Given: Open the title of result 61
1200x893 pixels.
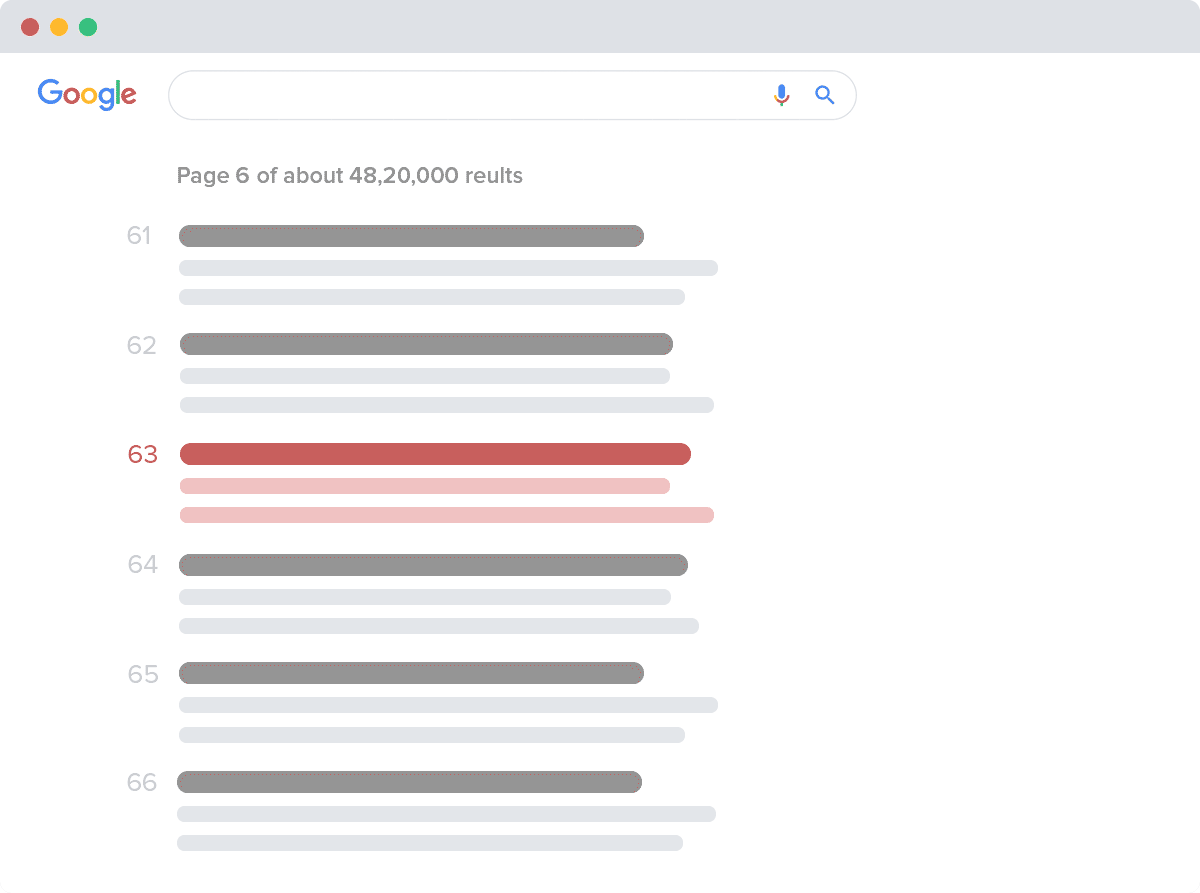Looking at the screenshot, I should (411, 236).
